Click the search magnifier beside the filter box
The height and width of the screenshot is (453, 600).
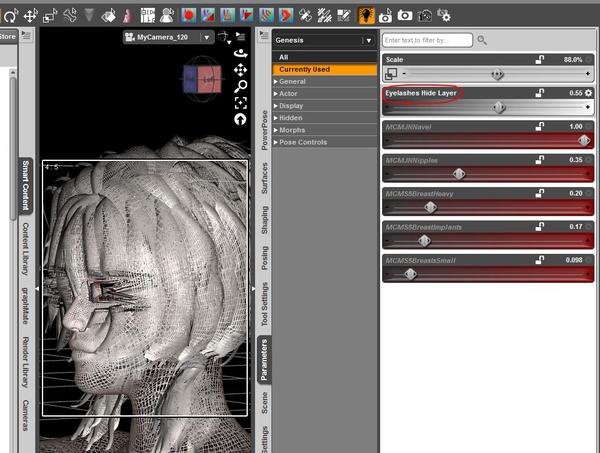pos(482,40)
